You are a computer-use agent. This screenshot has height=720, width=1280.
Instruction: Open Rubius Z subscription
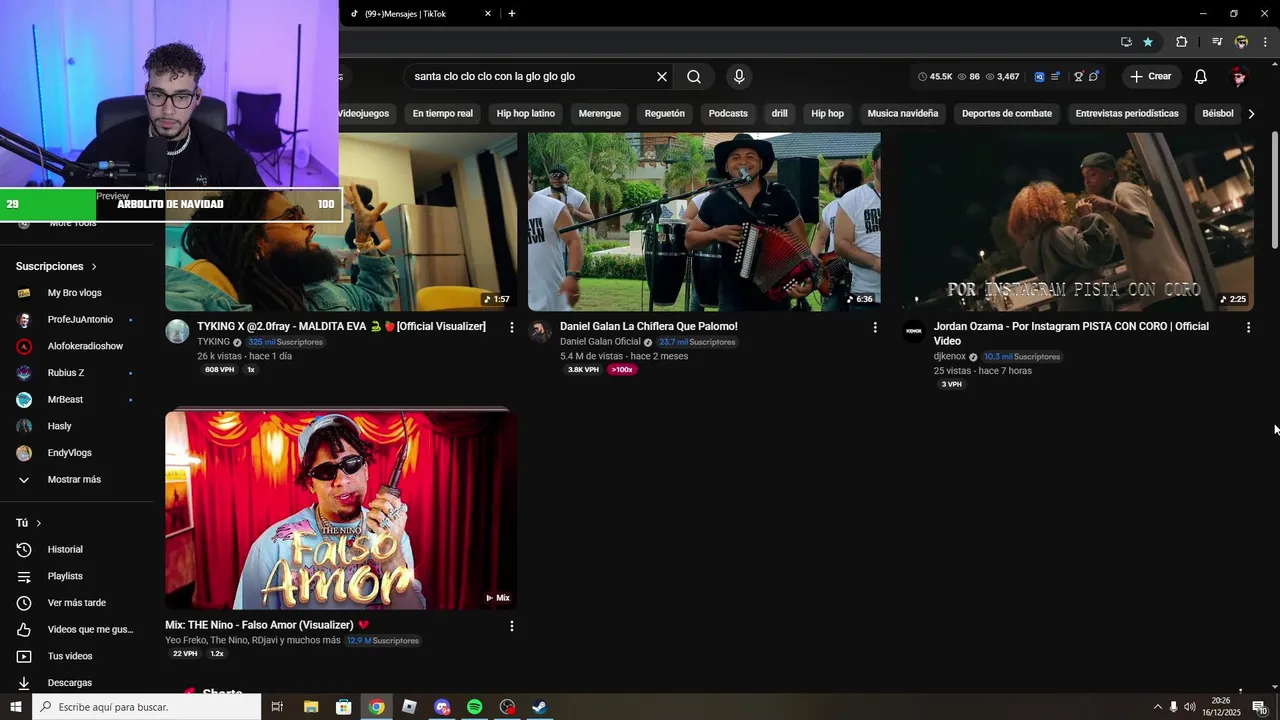point(66,373)
